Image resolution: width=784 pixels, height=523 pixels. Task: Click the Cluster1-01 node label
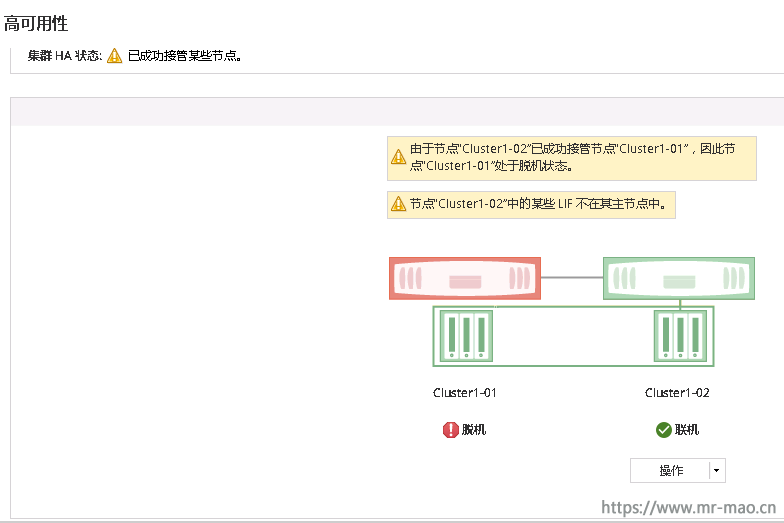464,393
